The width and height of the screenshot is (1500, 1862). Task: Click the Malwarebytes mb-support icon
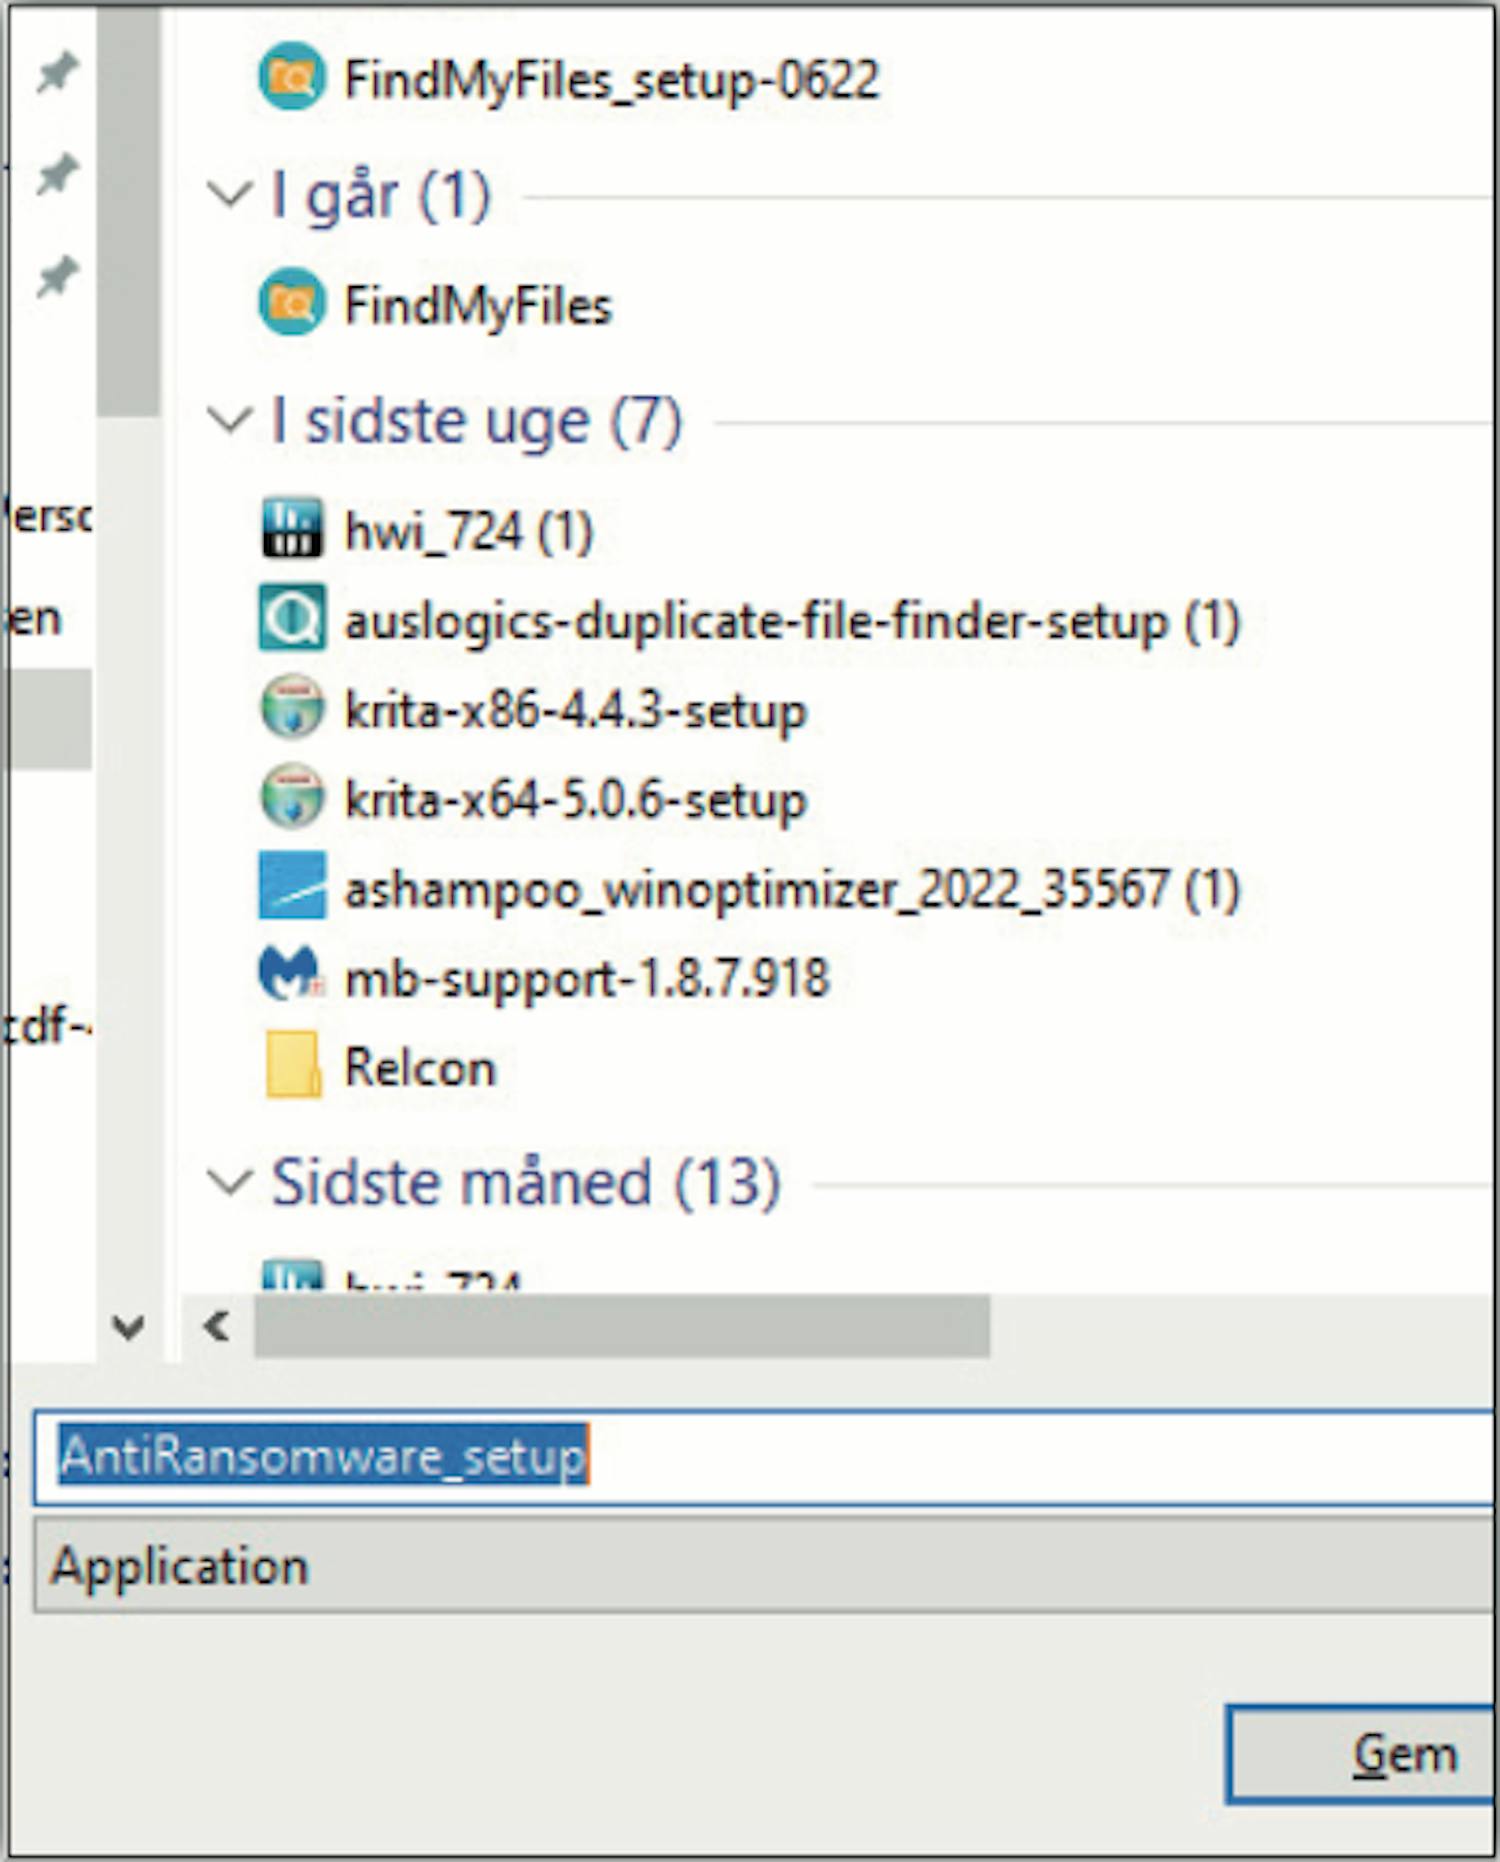tap(291, 973)
